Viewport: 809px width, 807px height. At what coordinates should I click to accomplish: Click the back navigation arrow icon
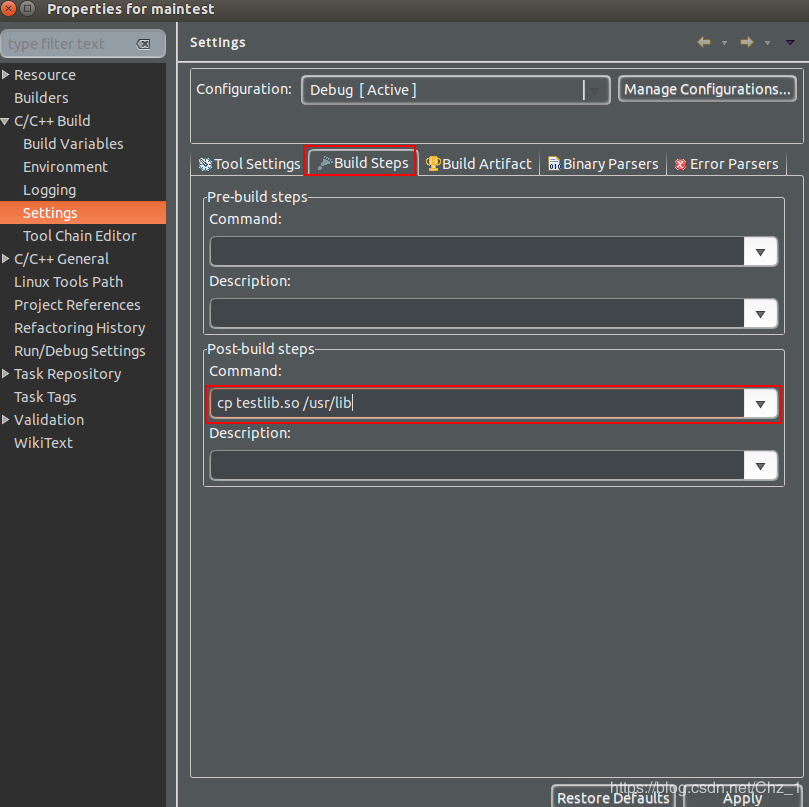point(704,42)
